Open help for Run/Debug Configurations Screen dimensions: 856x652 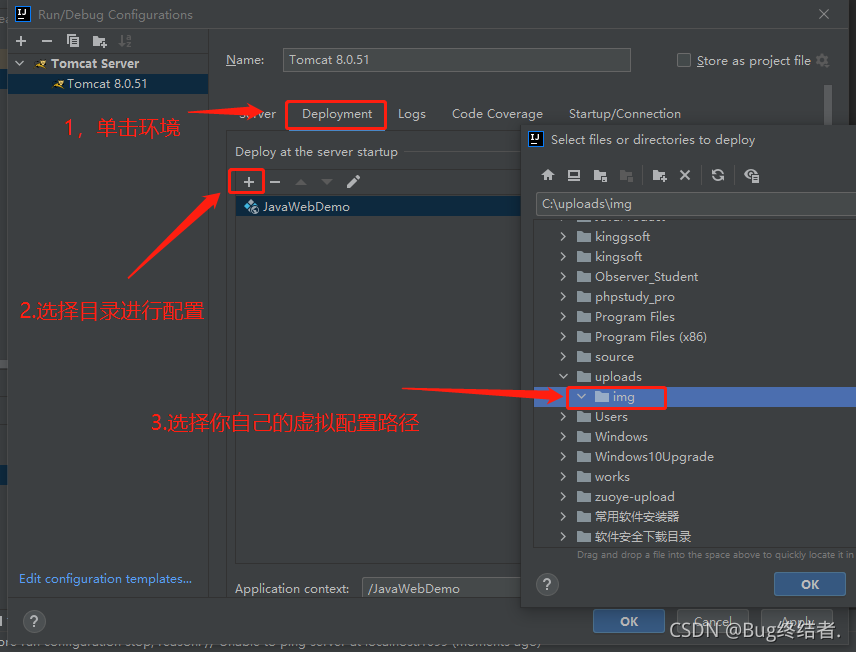point(34,621)
